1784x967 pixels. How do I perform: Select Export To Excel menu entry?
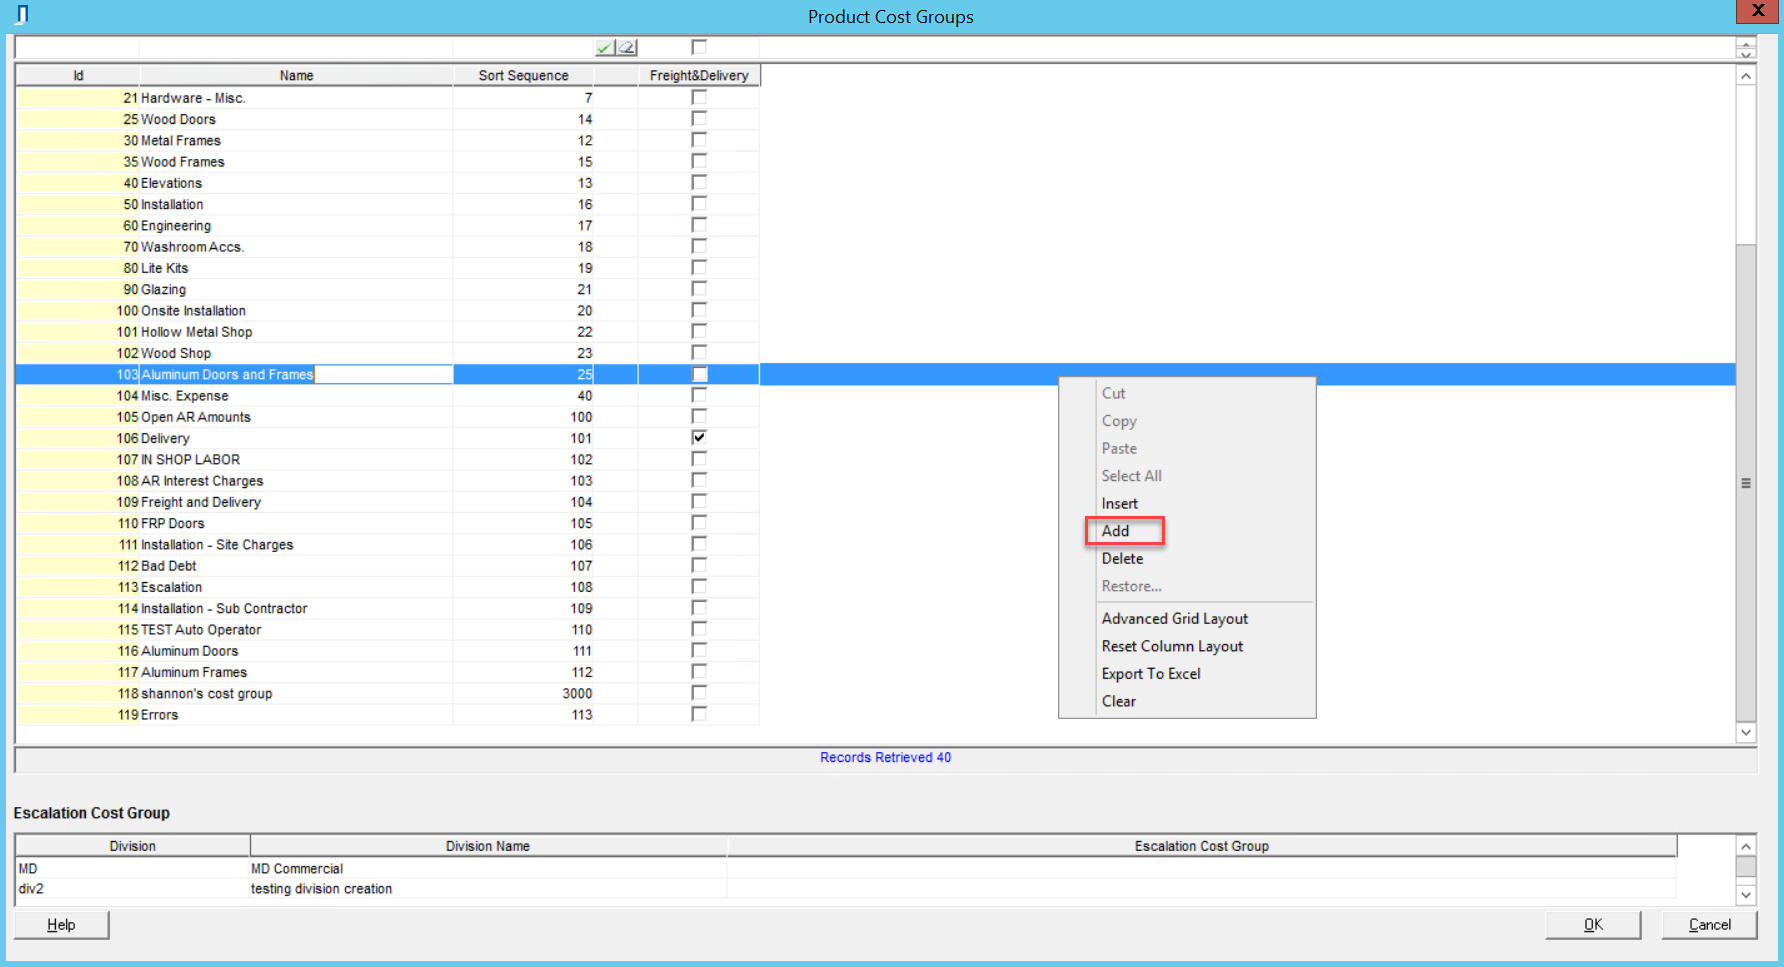1151,674
